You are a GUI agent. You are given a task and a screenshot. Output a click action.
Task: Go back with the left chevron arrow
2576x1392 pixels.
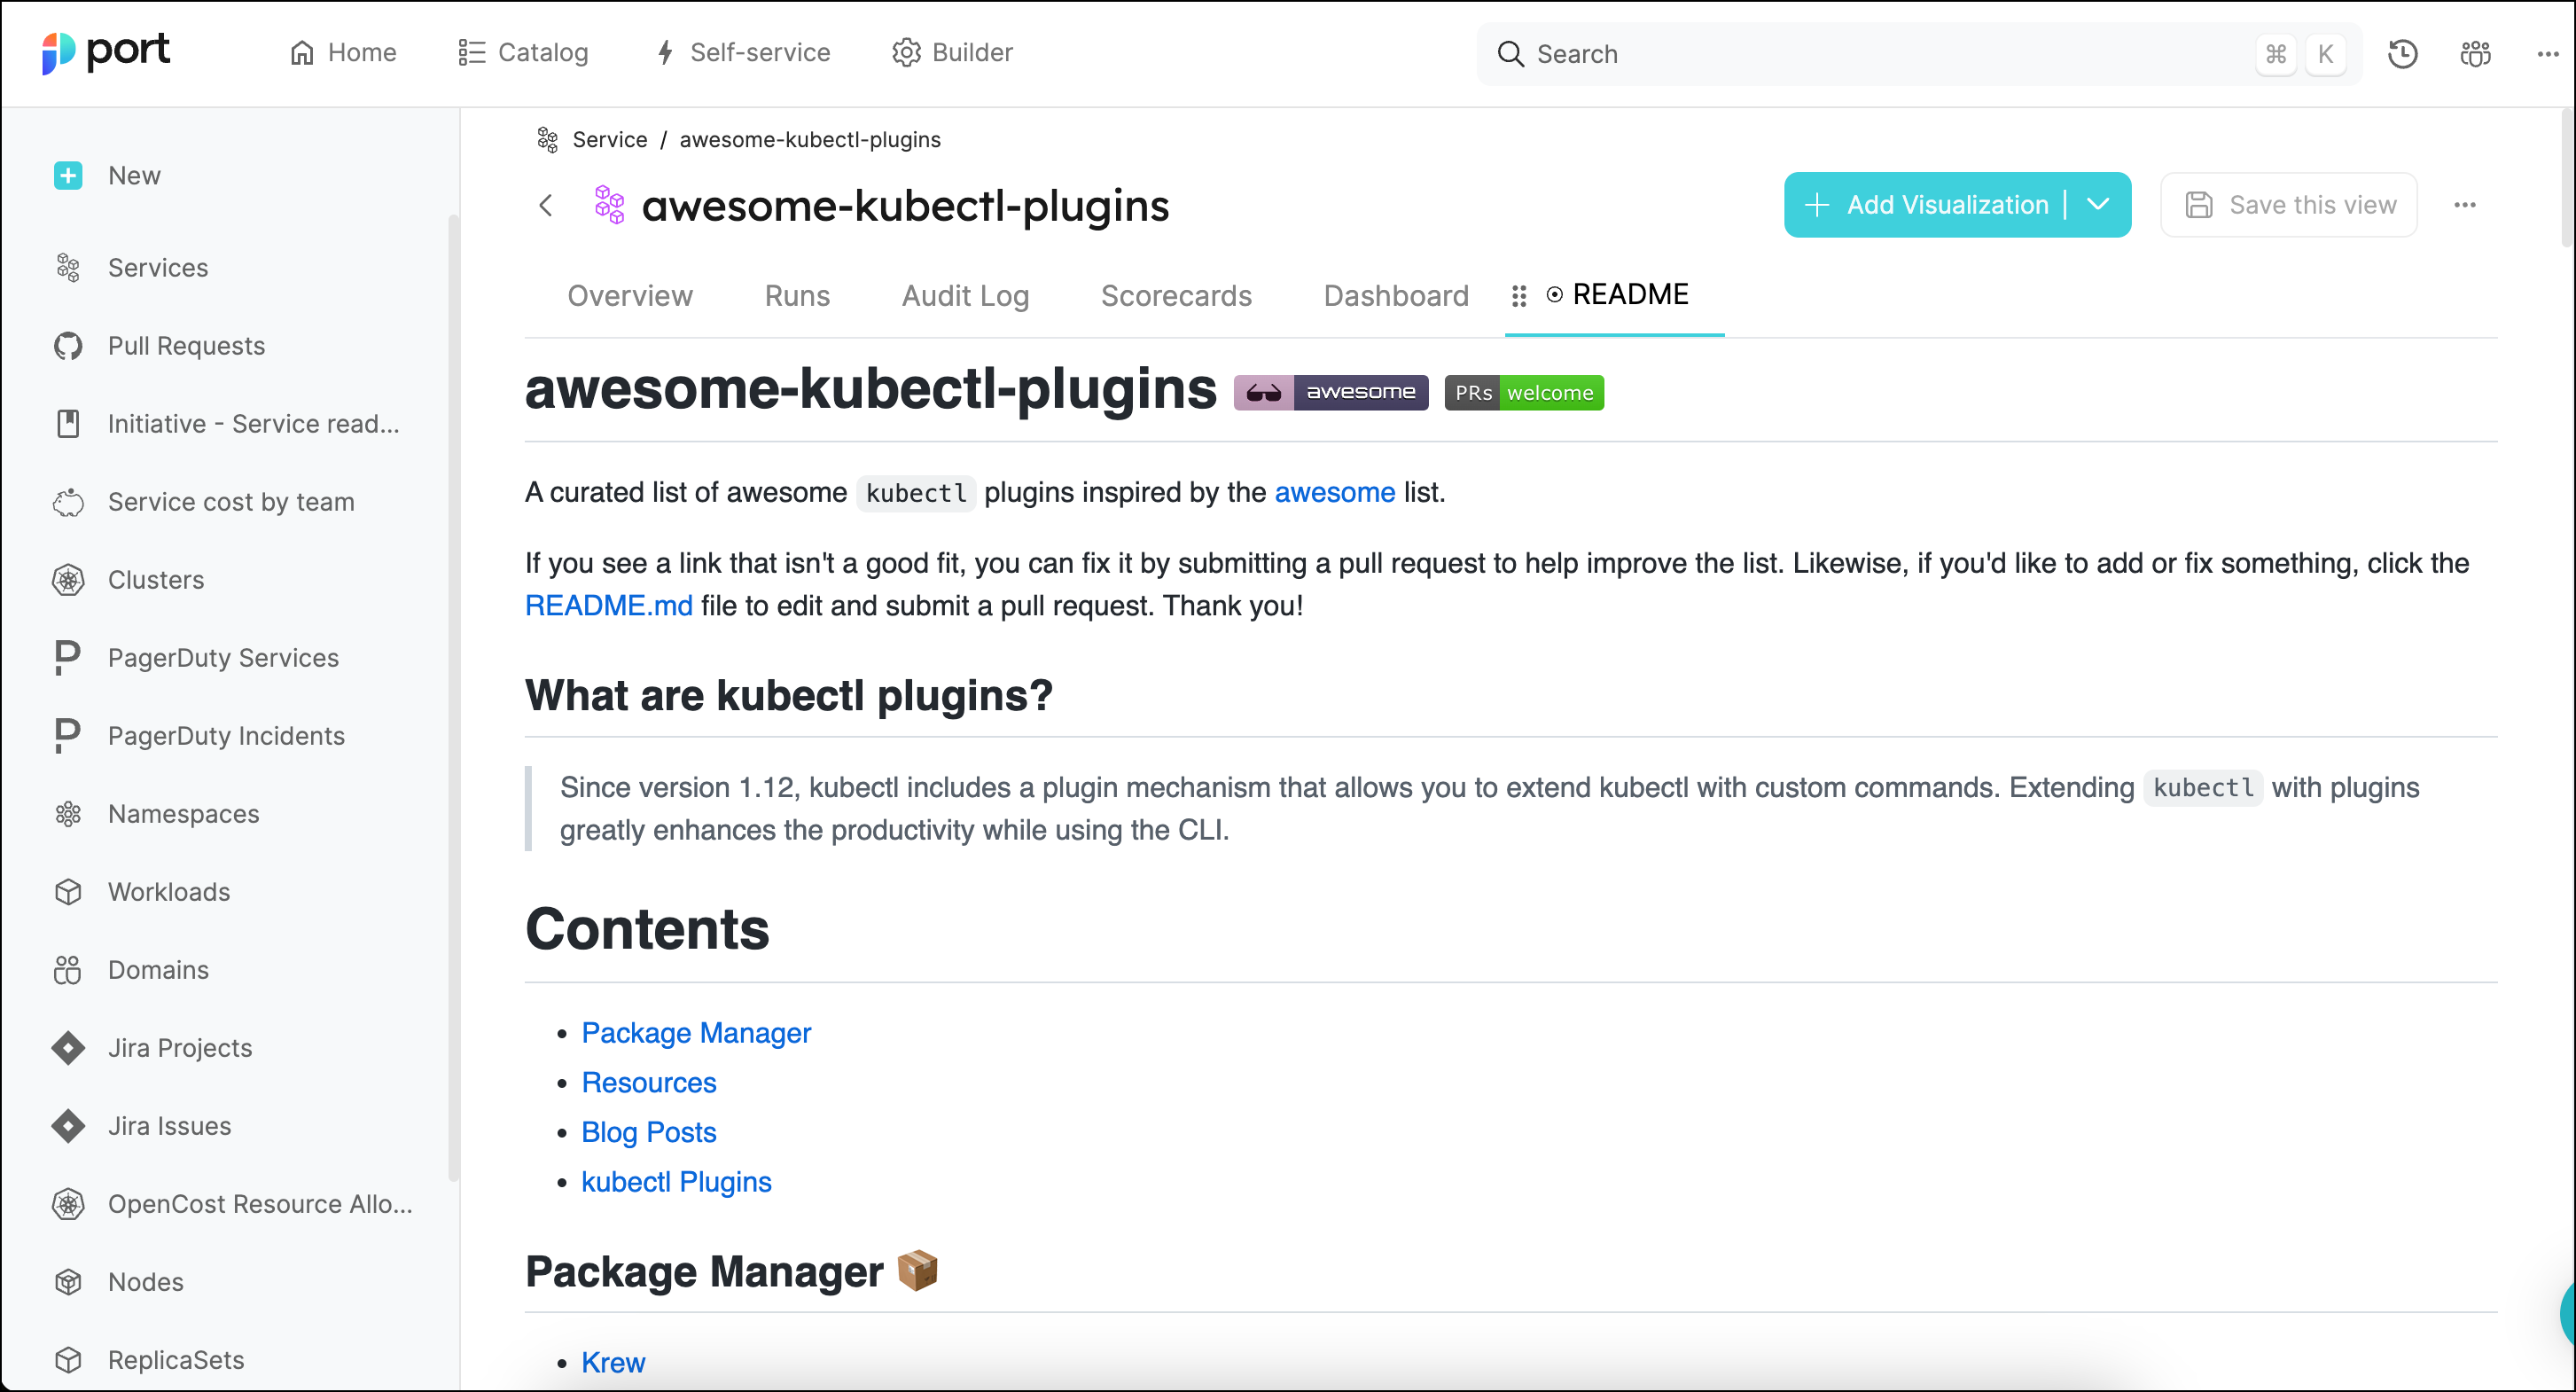coord(546,206)
